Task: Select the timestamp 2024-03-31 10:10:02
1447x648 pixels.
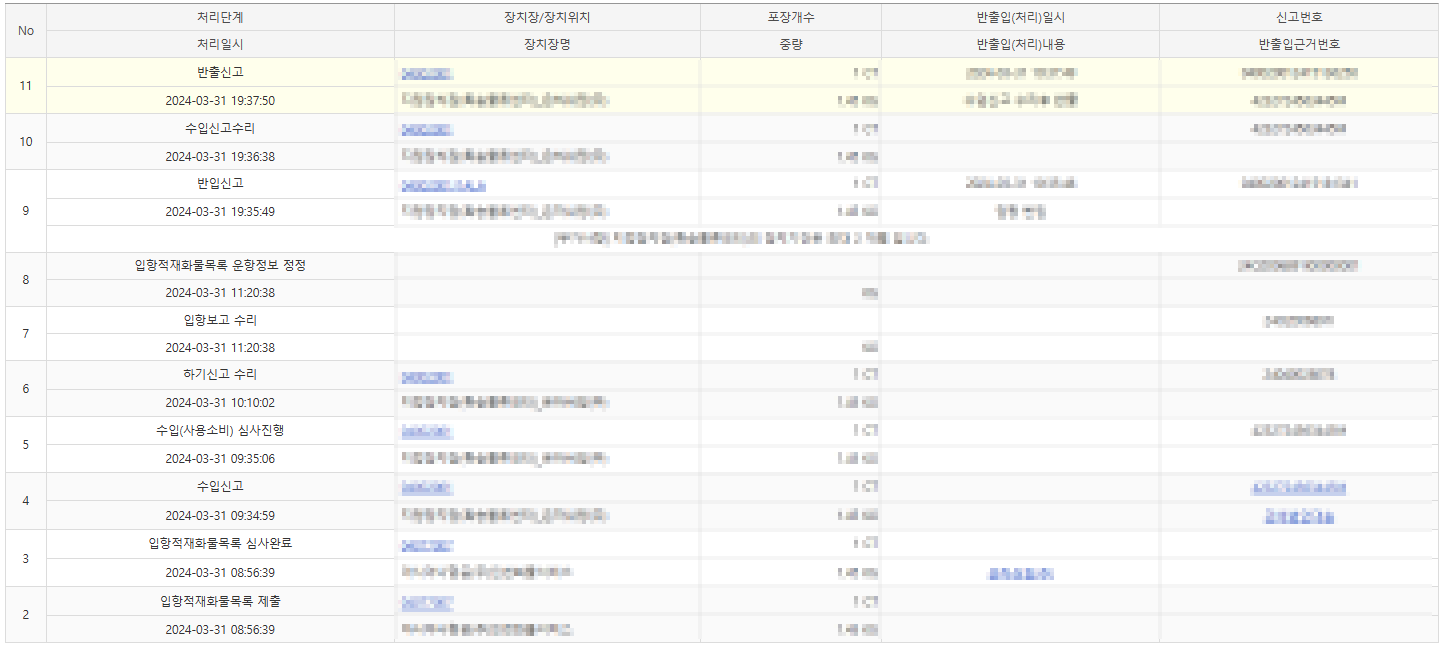Action: coord(220,403)
